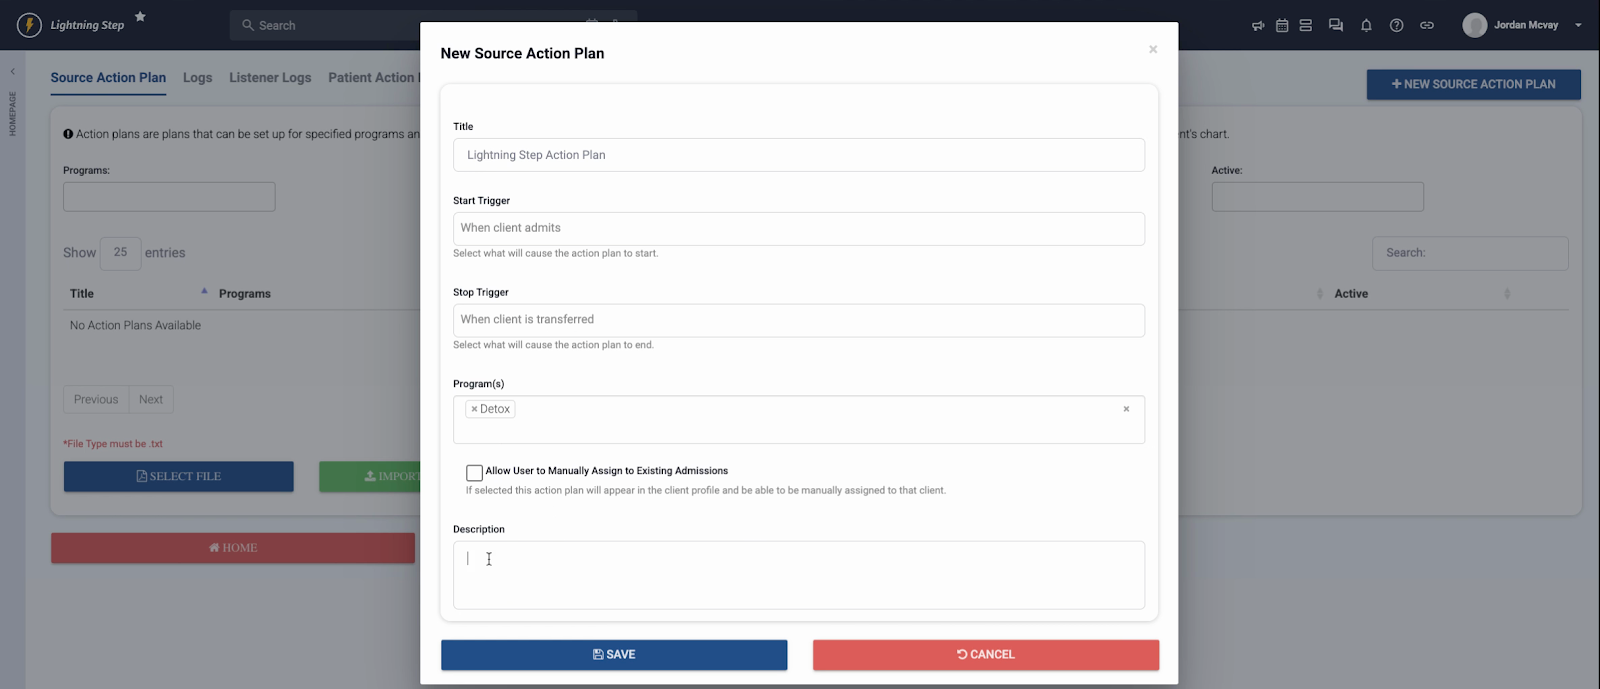1600x689 pixels.
Task: Click the megaphone announcements icon
Action: click(1258, 26)
